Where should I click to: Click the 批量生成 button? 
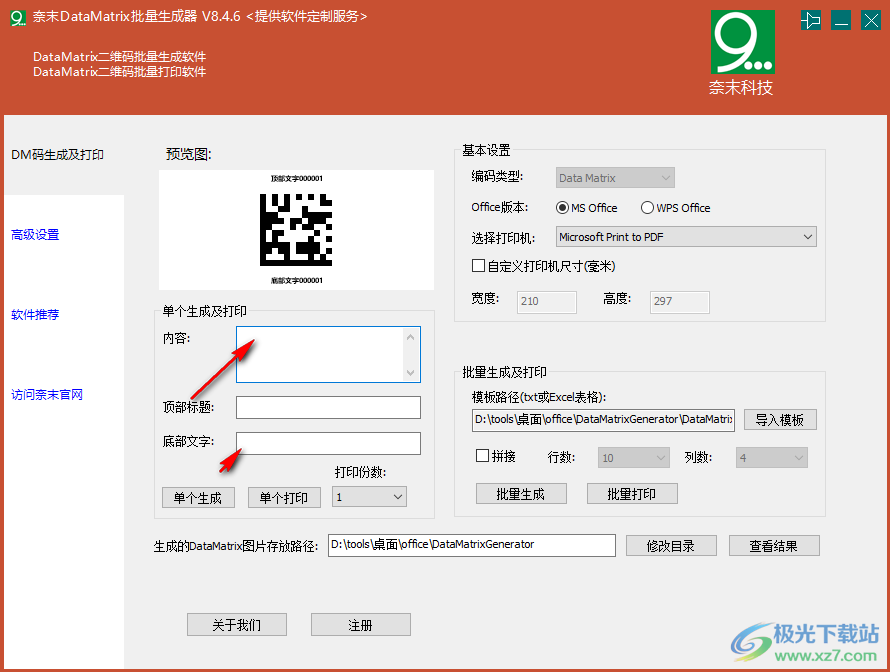tap(521, 494)
